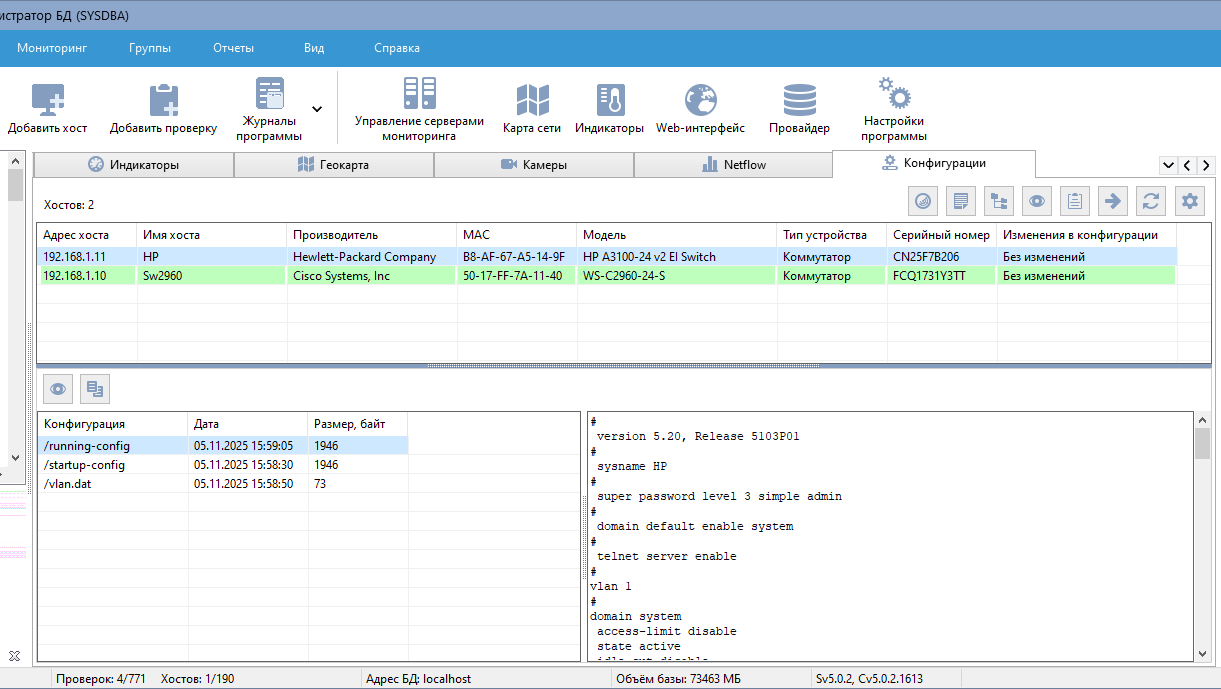
Task: Open the Карта сети network map
Action: pyautogui.click(x=532, y=100)
